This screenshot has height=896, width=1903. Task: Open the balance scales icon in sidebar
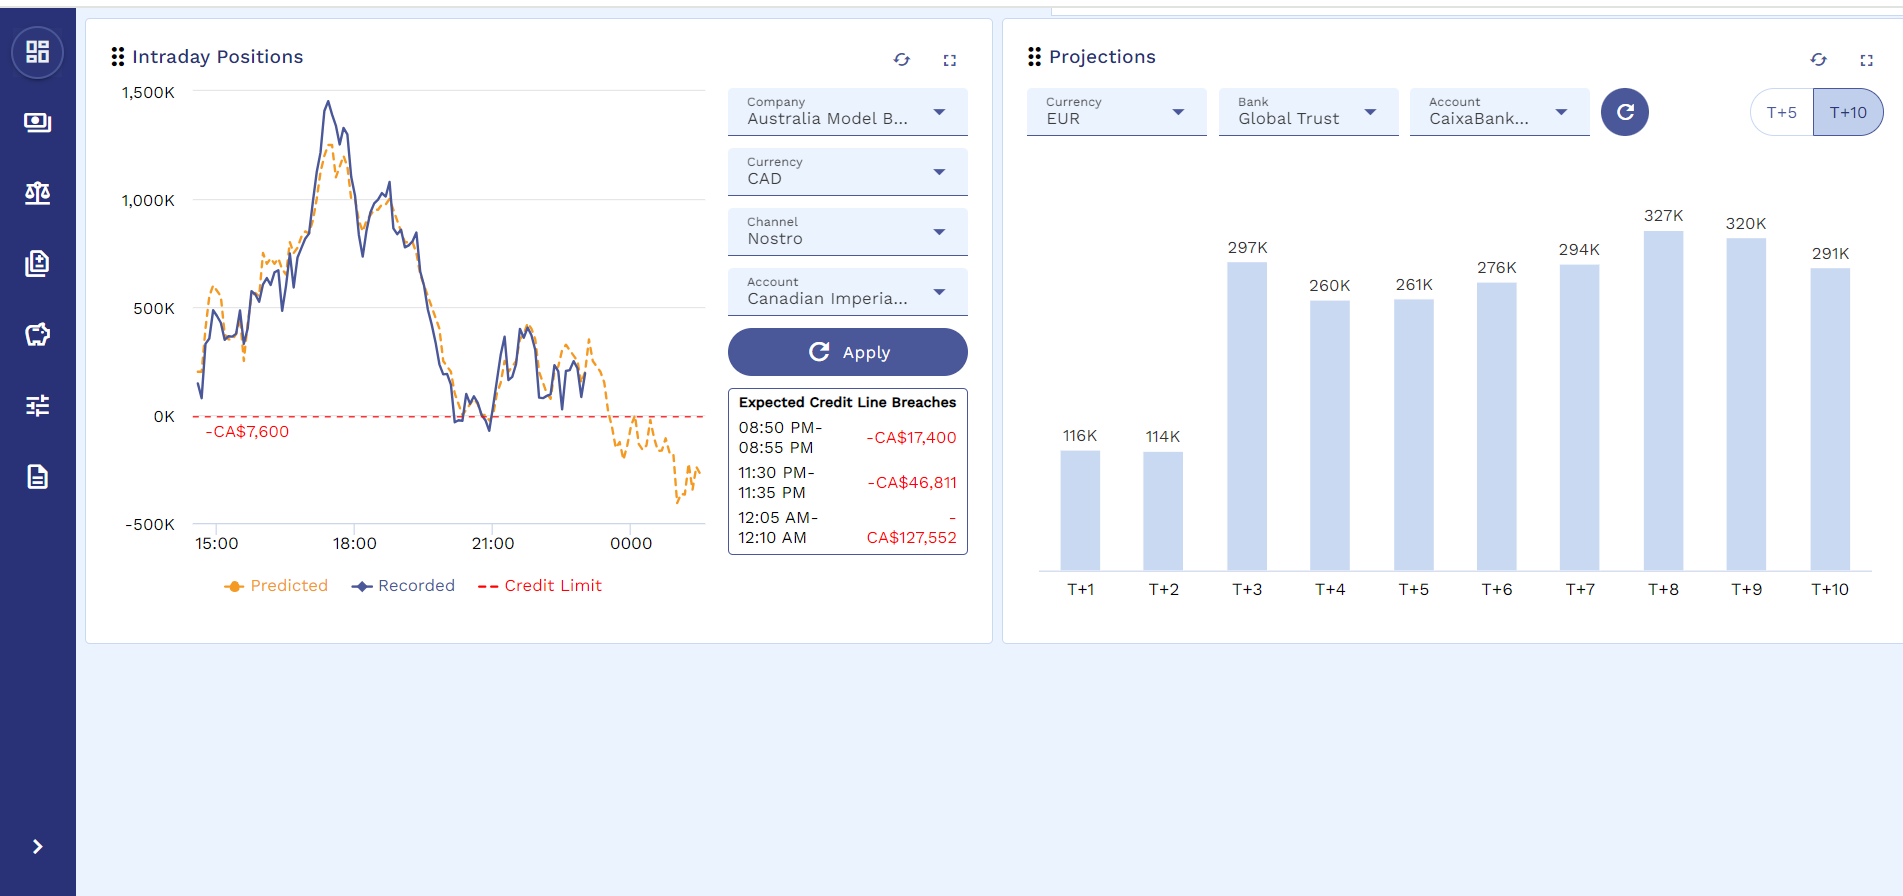[37, 193]
